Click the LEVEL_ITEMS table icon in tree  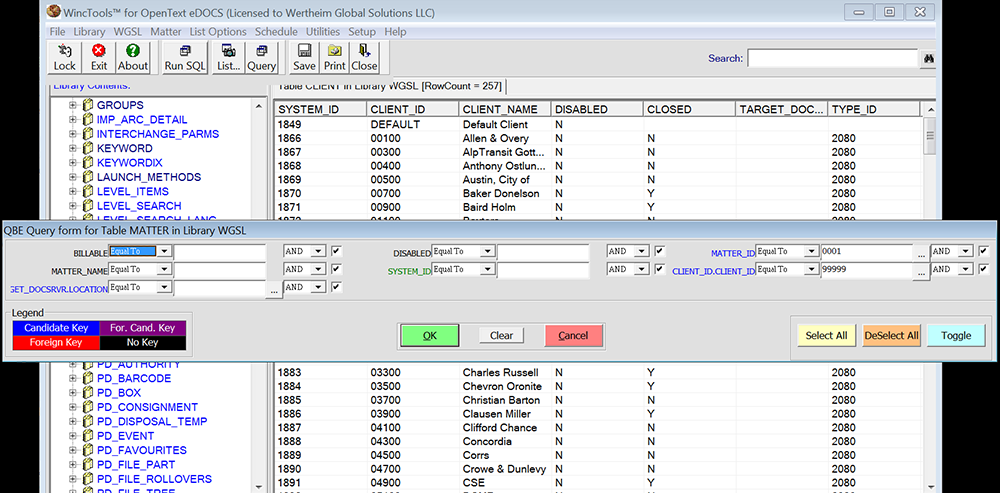88,191
